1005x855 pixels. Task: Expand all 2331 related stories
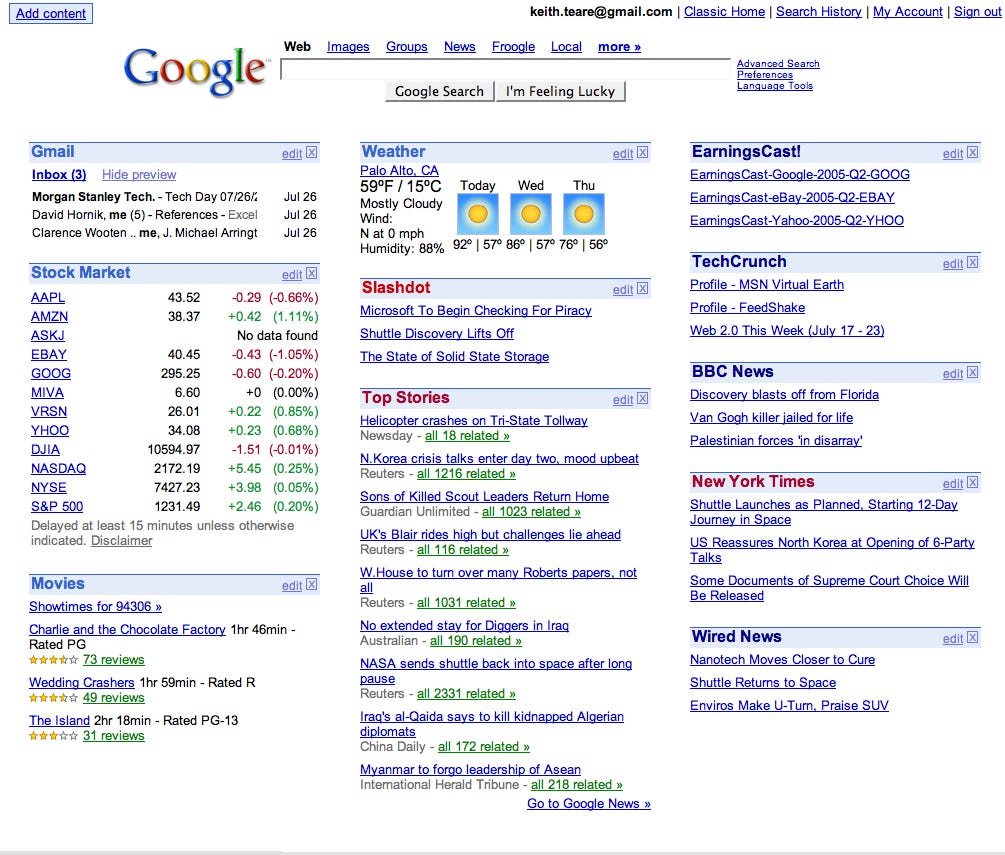[x=467, y=693]
